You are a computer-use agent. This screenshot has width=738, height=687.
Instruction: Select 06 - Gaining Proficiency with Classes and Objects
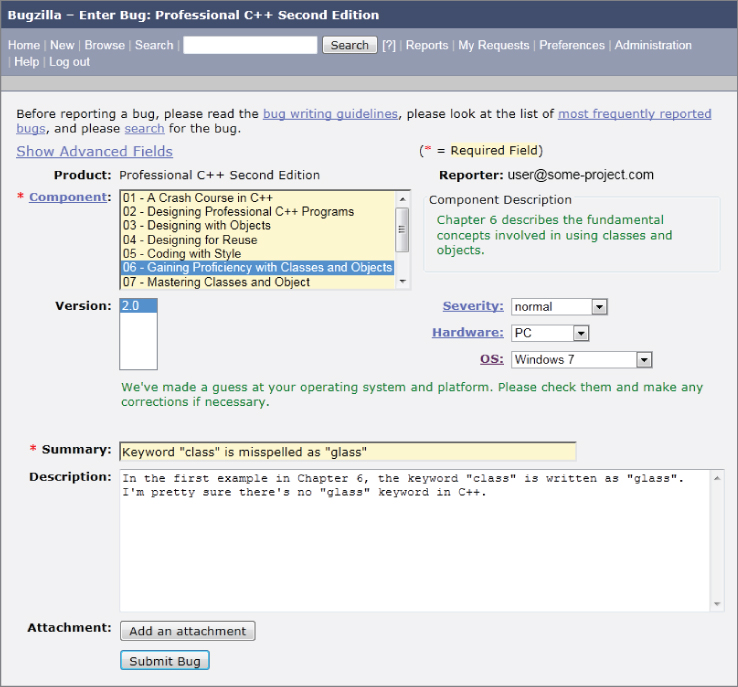pos(257,267)
